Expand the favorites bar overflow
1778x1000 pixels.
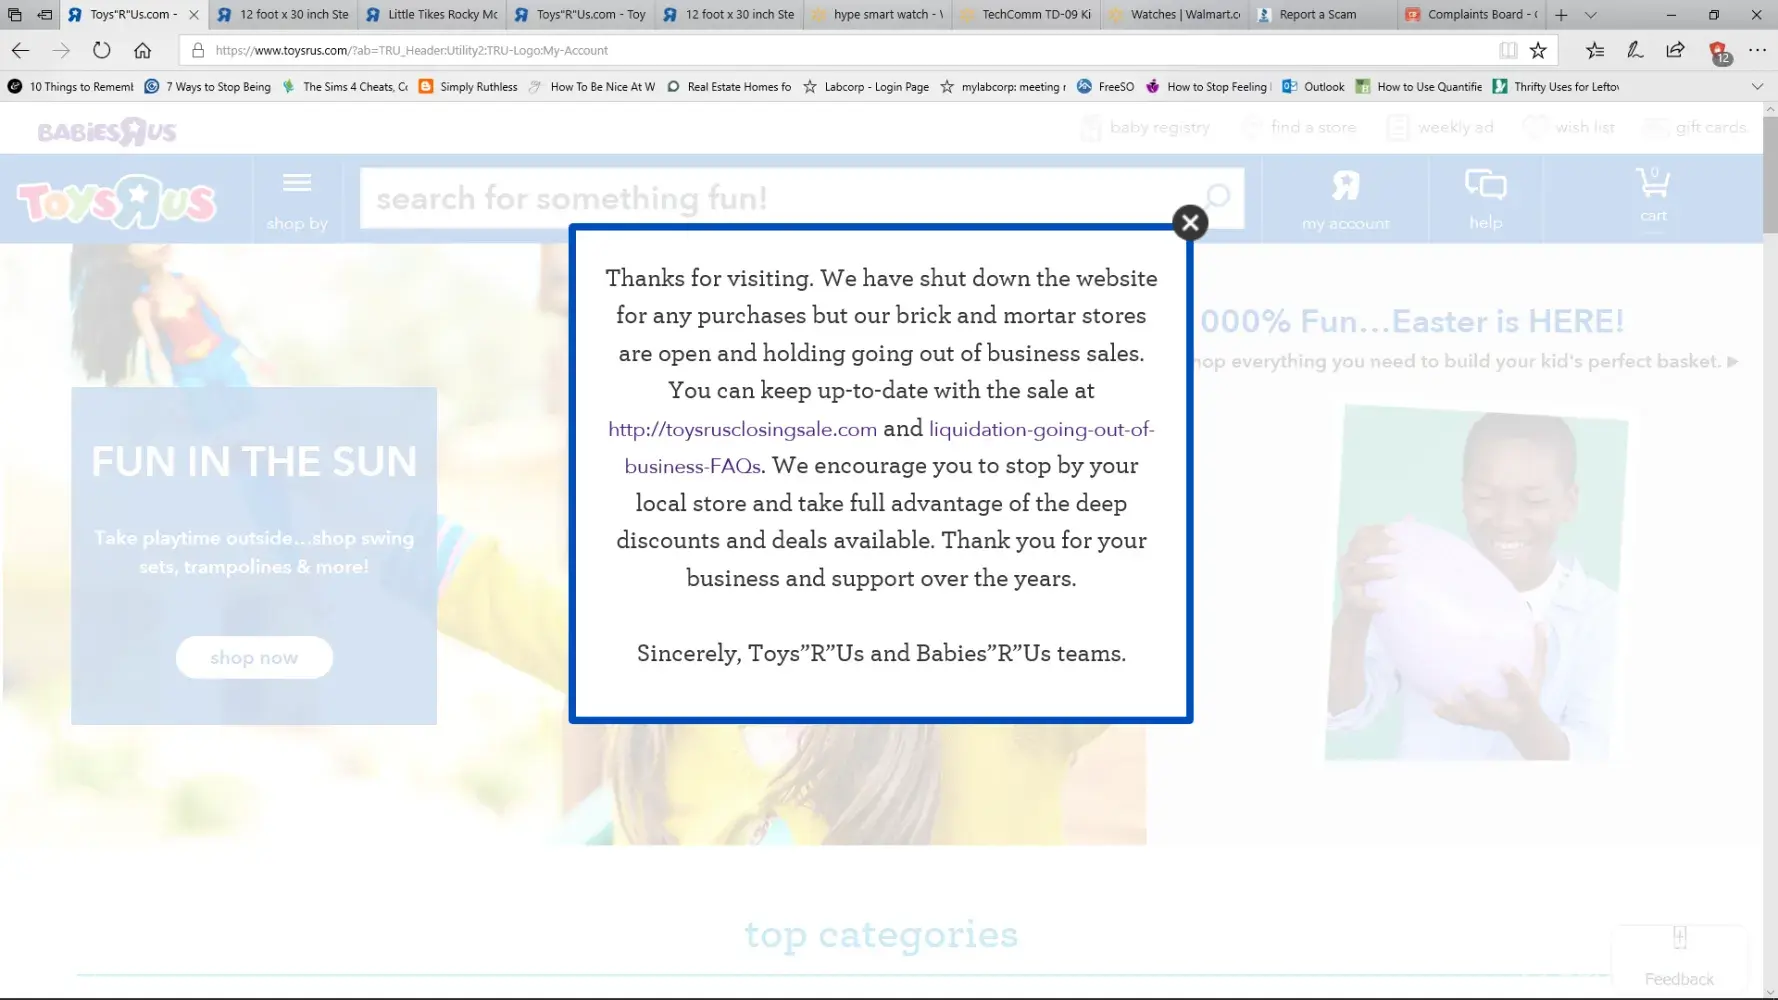tap(1757, 87)
